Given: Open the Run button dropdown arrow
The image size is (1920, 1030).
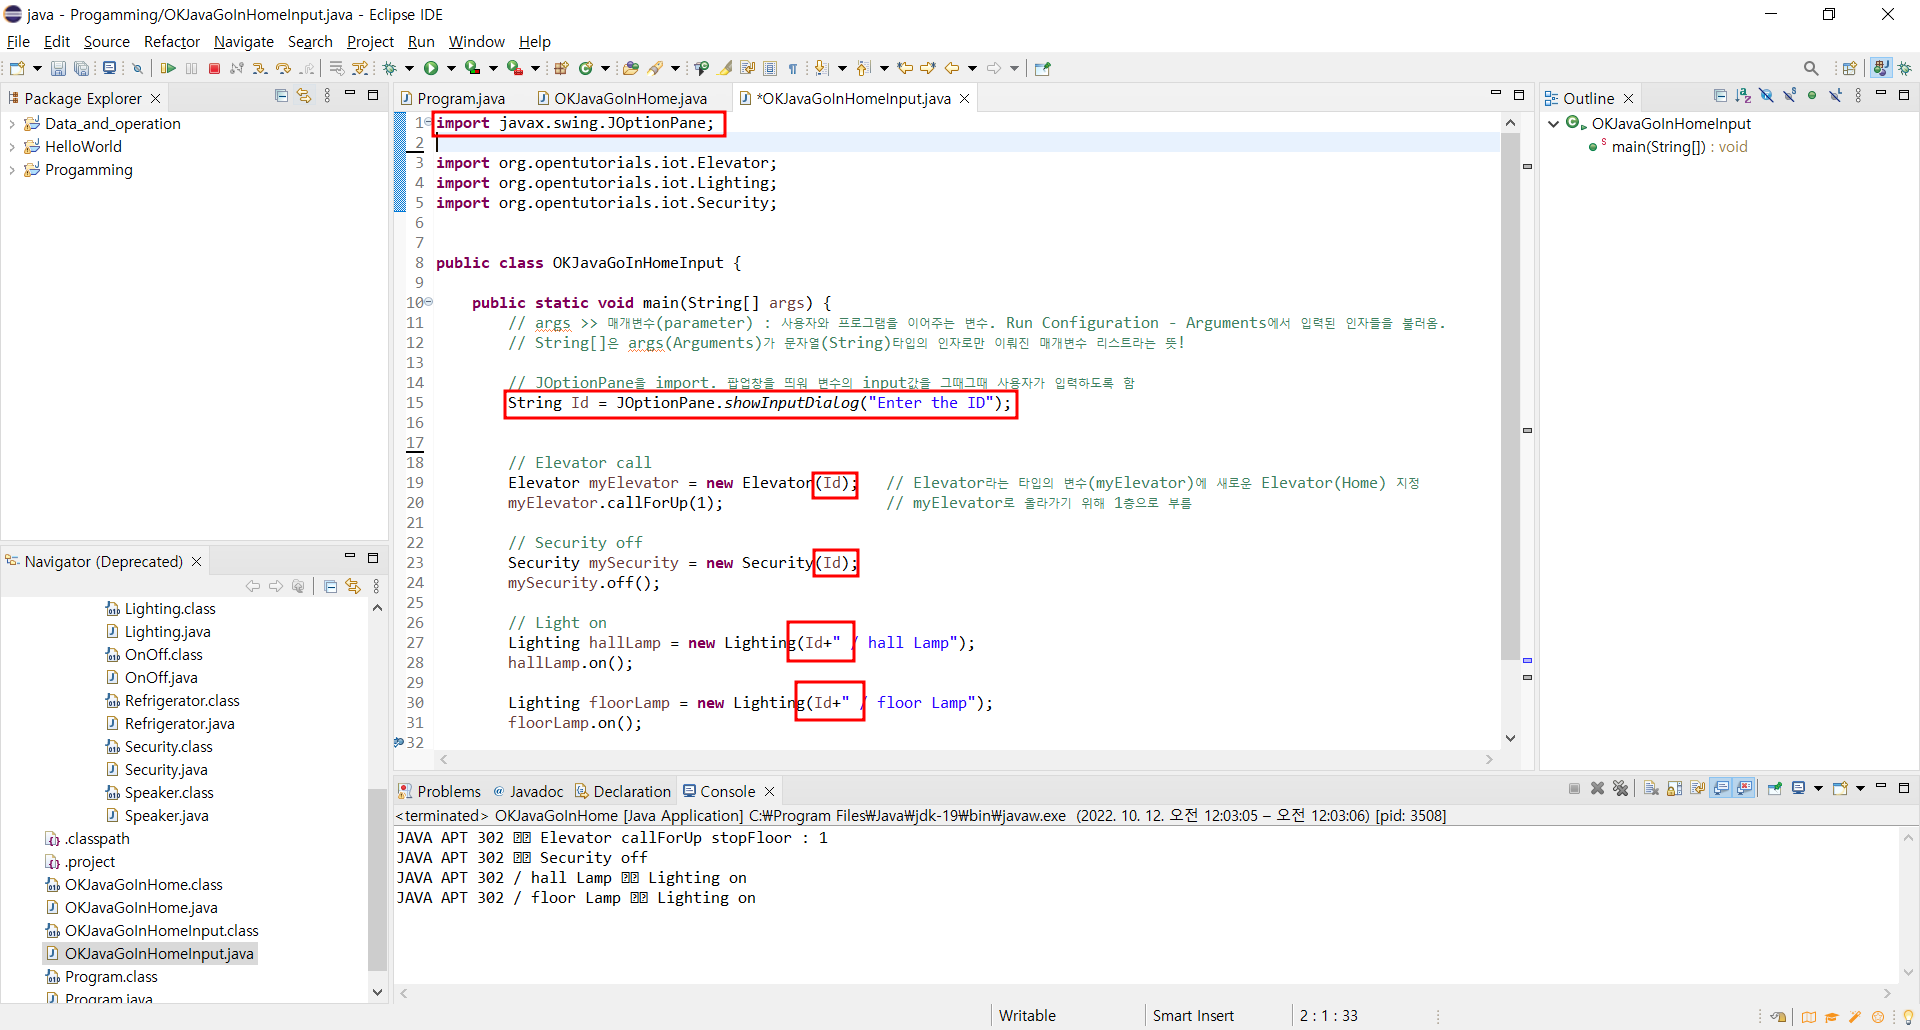Looking at the screenshot, I should 451,68.
